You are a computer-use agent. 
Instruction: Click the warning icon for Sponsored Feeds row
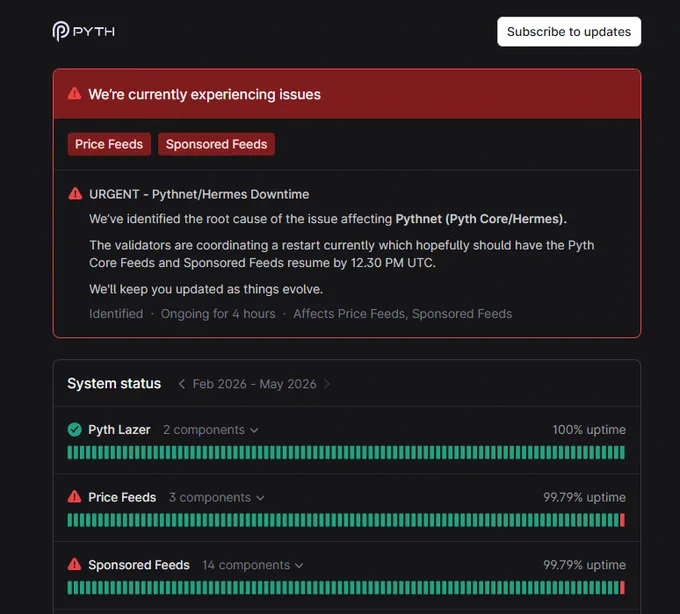point(75,564)
